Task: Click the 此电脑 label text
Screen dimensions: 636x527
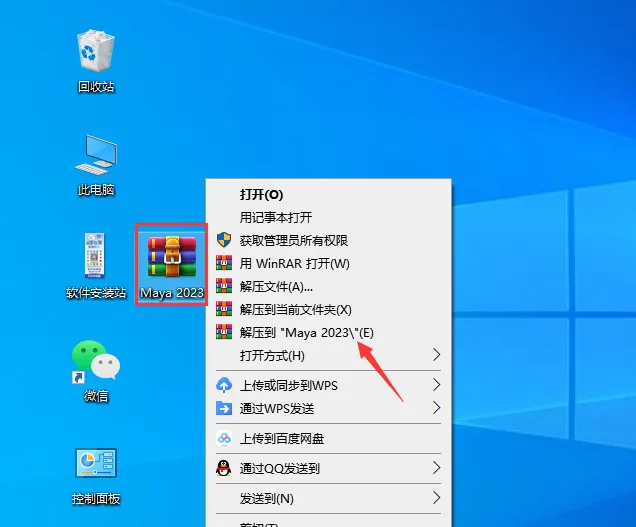Action: pos(96,189)
